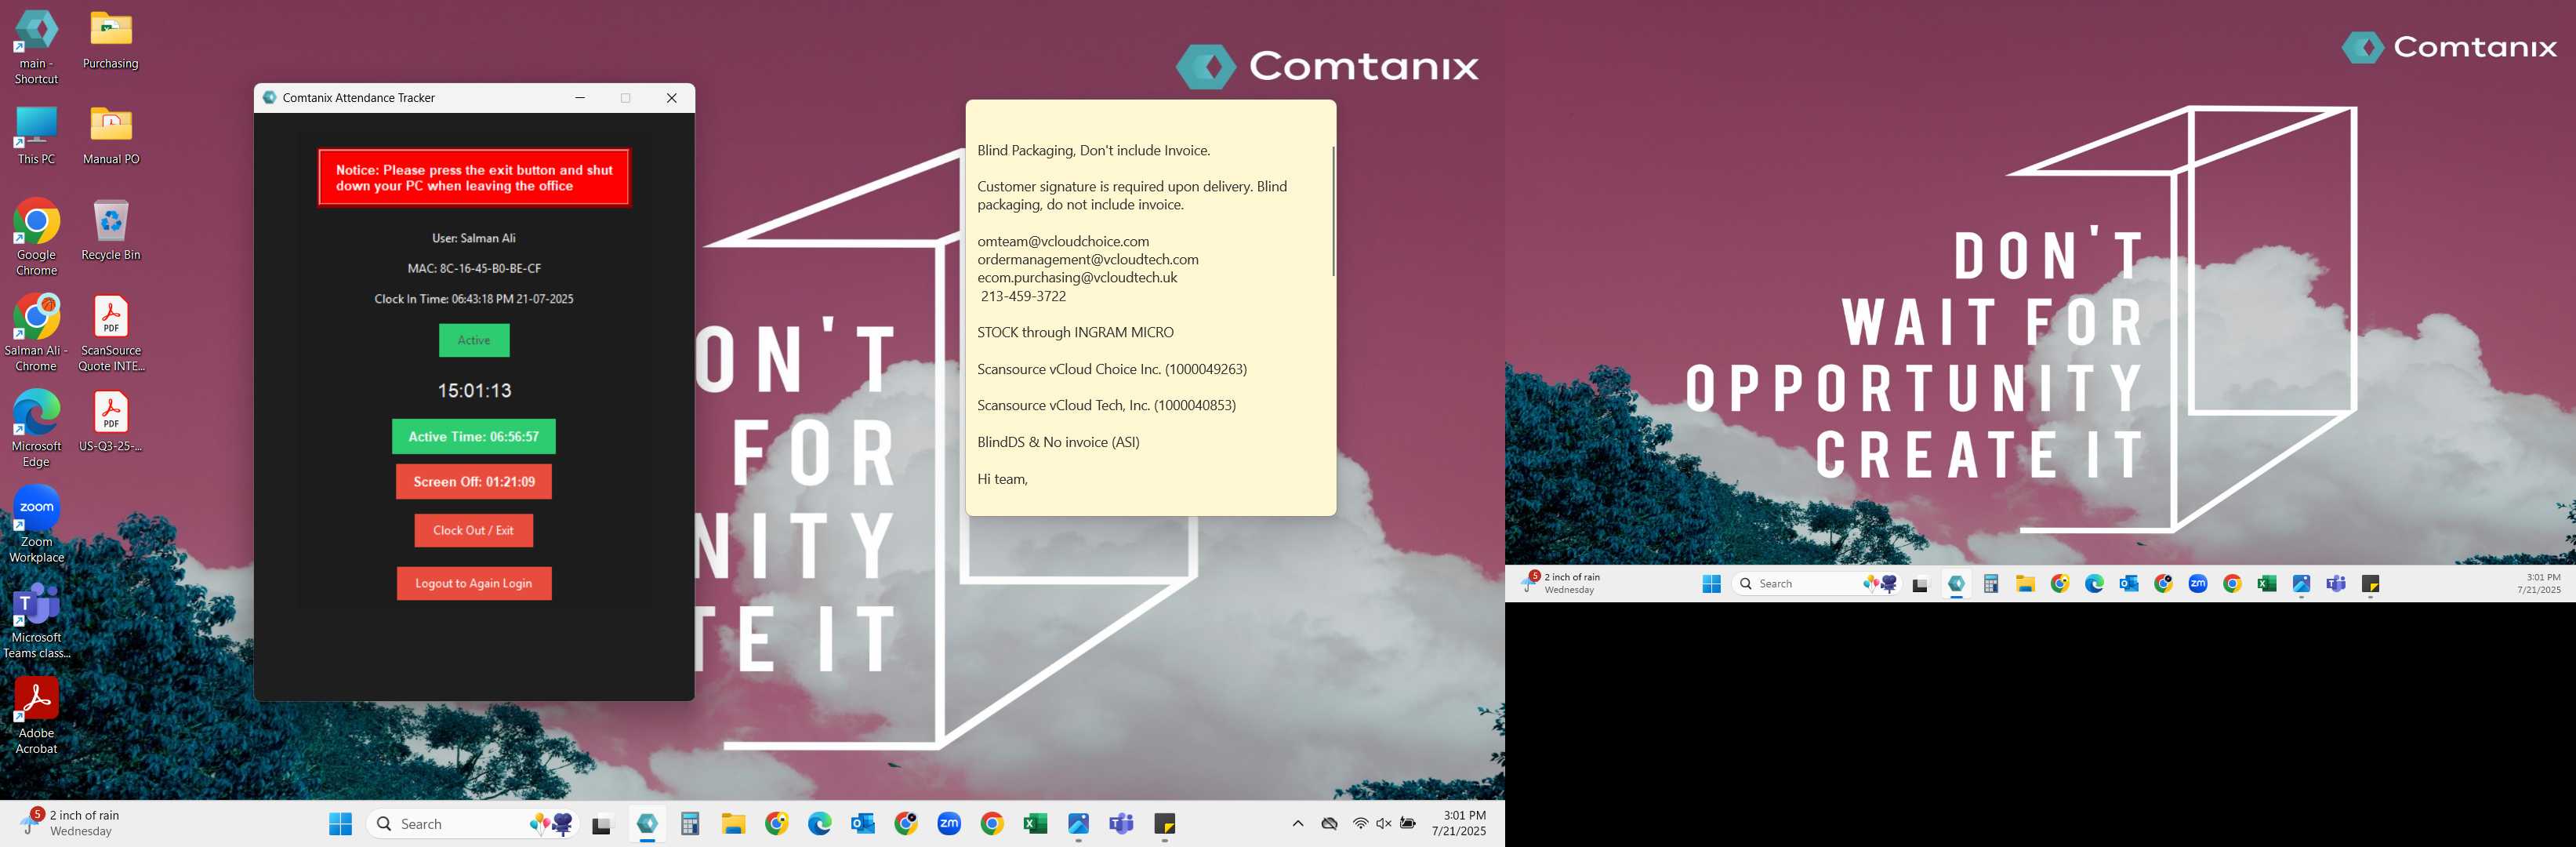This screenshot has width=2576, height=847.
Task: Select the MAC address text line
Action: tap(474, 269)
